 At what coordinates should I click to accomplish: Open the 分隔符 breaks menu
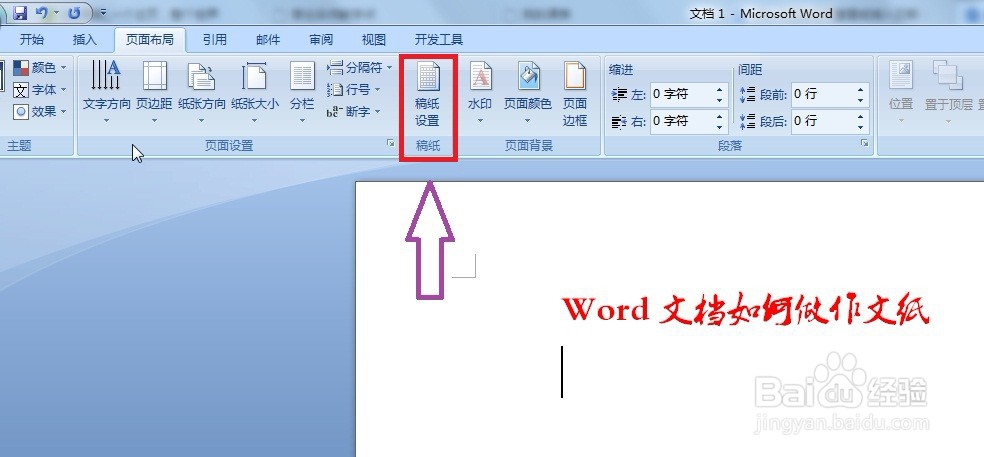360,67
